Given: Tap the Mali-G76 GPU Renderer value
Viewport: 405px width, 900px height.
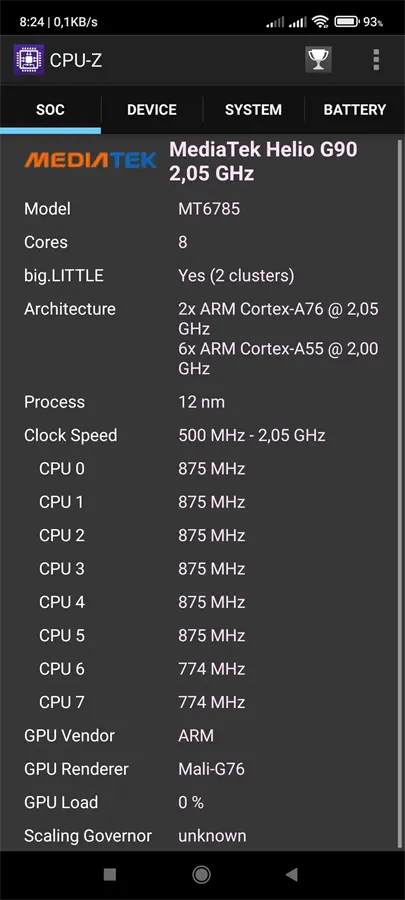Looking at the screenshot, I should point(211,769).
